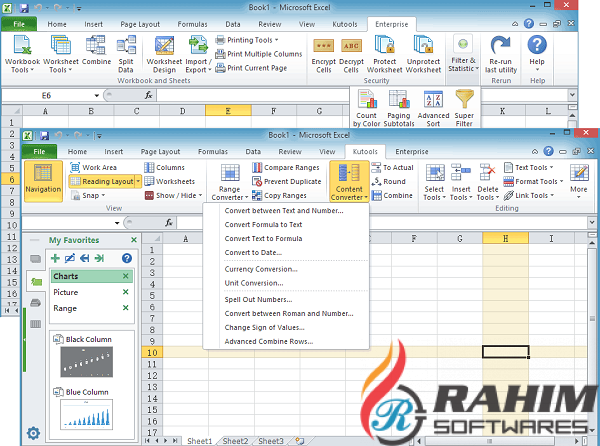Click Combine in Kutools ribbon
The width and height of the screenshot is (600, 446).
(x=392, y=195)
